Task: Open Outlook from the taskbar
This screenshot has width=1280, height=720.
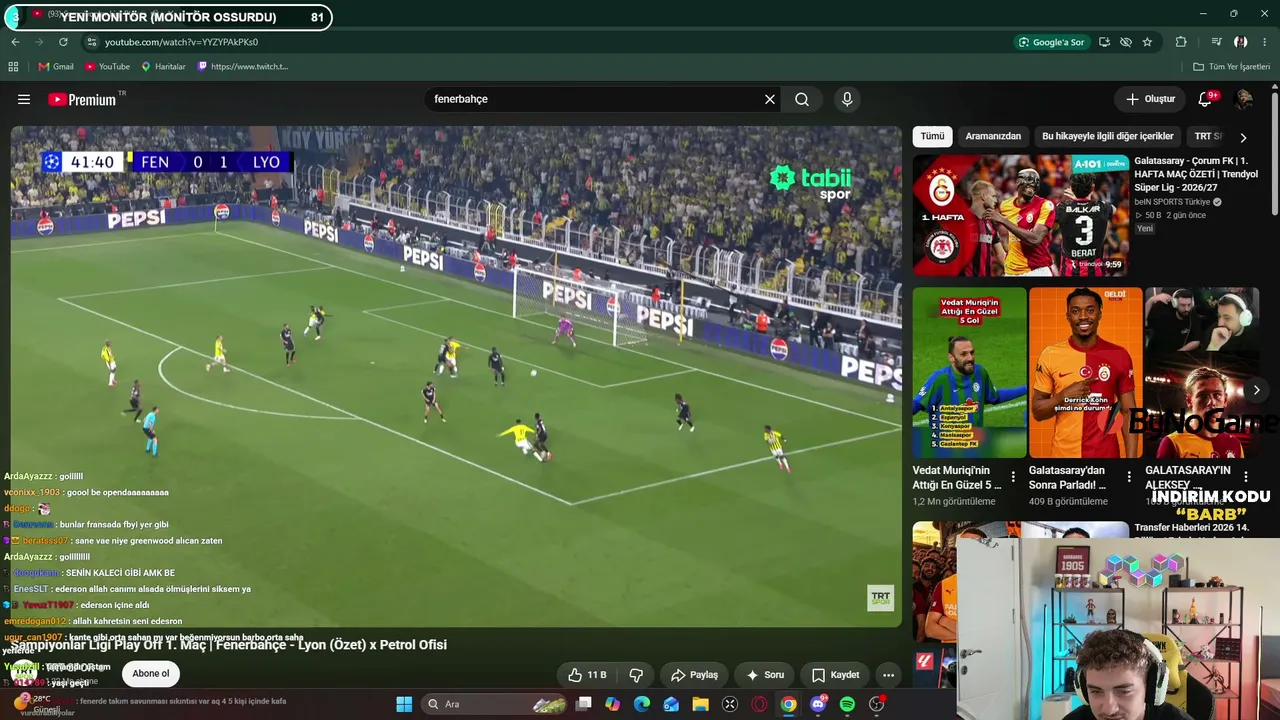Action: point(671,704)
